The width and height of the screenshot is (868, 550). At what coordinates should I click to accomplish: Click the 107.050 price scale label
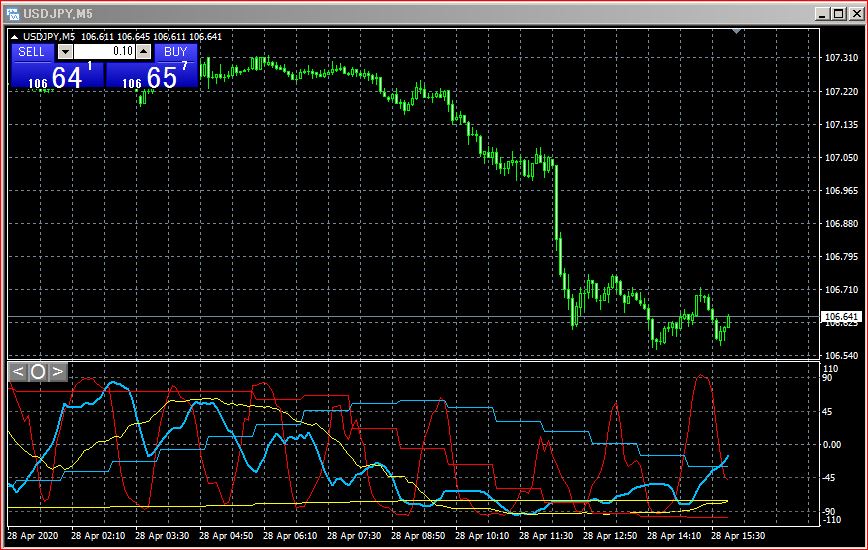click(841, 158)
